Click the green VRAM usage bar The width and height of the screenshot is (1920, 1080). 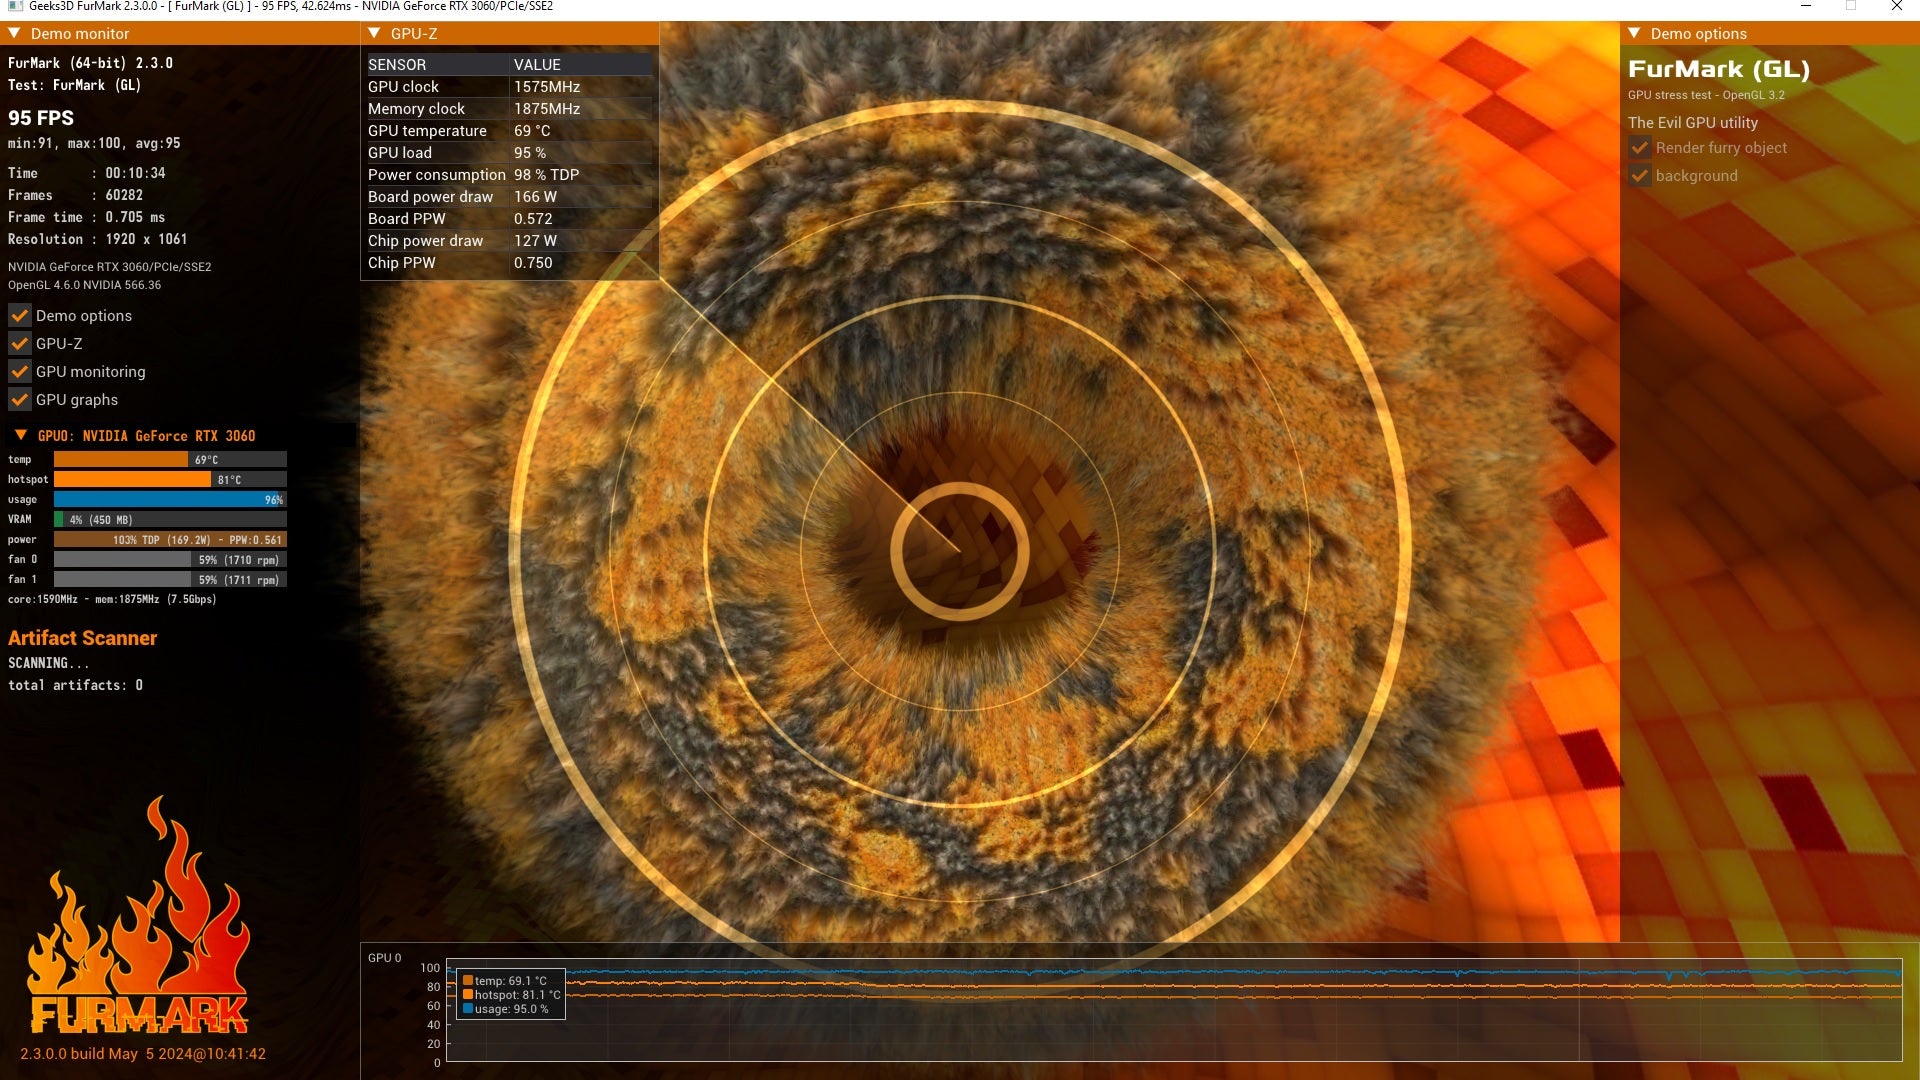pyautogui.click(x=59, y=520)
